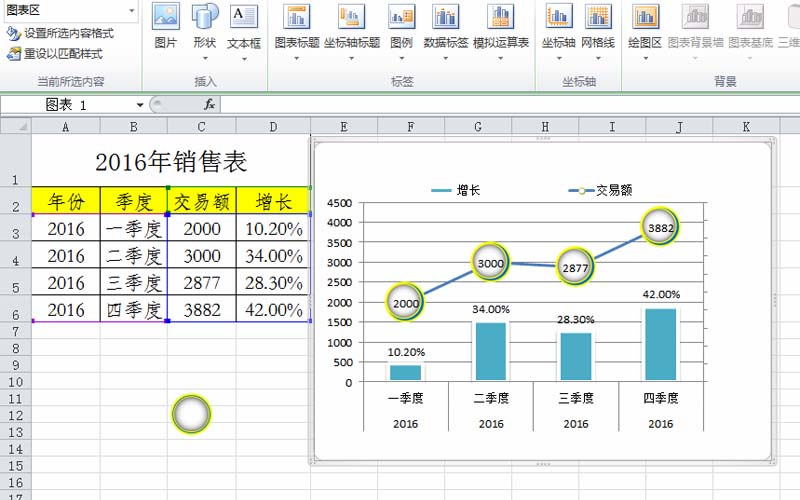
Task: Select column D header
Action: [x=272, y=127]
